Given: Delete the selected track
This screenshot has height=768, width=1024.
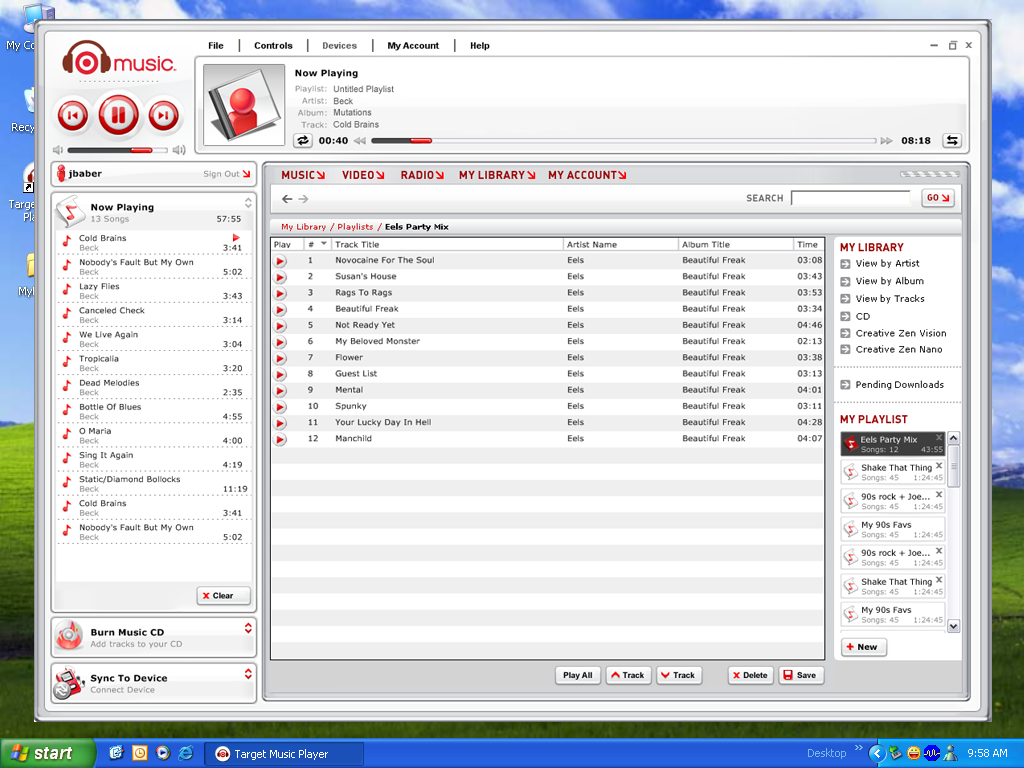Looking at the screenshot, I should [750, 675].
